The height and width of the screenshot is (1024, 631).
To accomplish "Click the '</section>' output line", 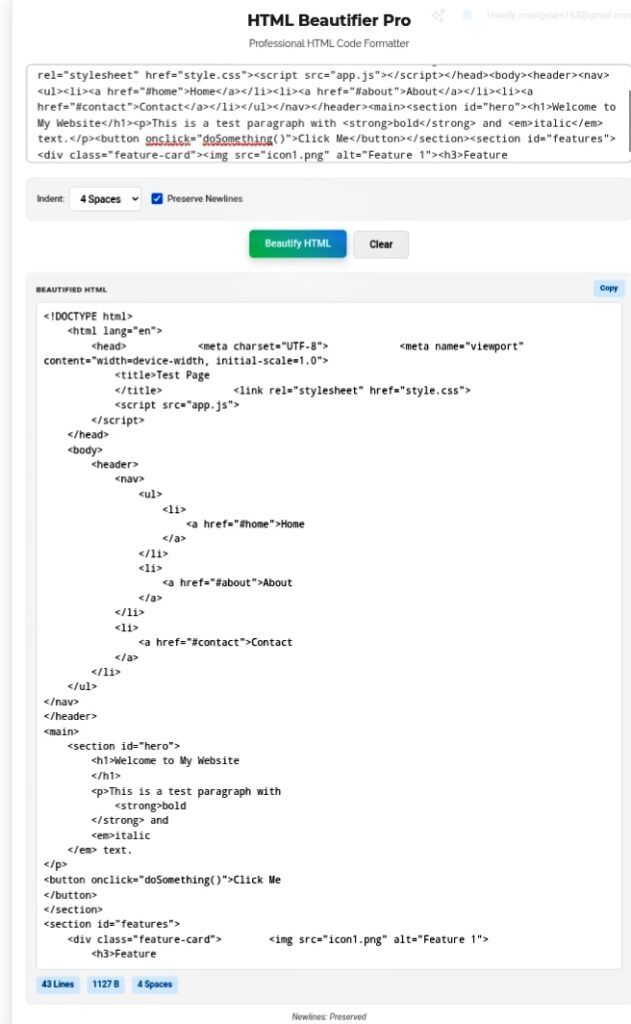I will (73, 909).
